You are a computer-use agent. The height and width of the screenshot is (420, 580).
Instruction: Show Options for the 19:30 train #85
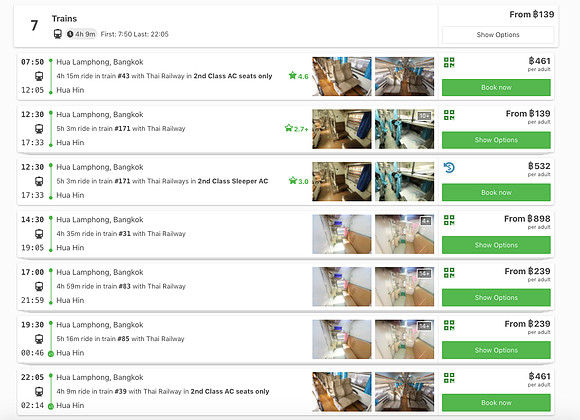click(x=496, y=350)
